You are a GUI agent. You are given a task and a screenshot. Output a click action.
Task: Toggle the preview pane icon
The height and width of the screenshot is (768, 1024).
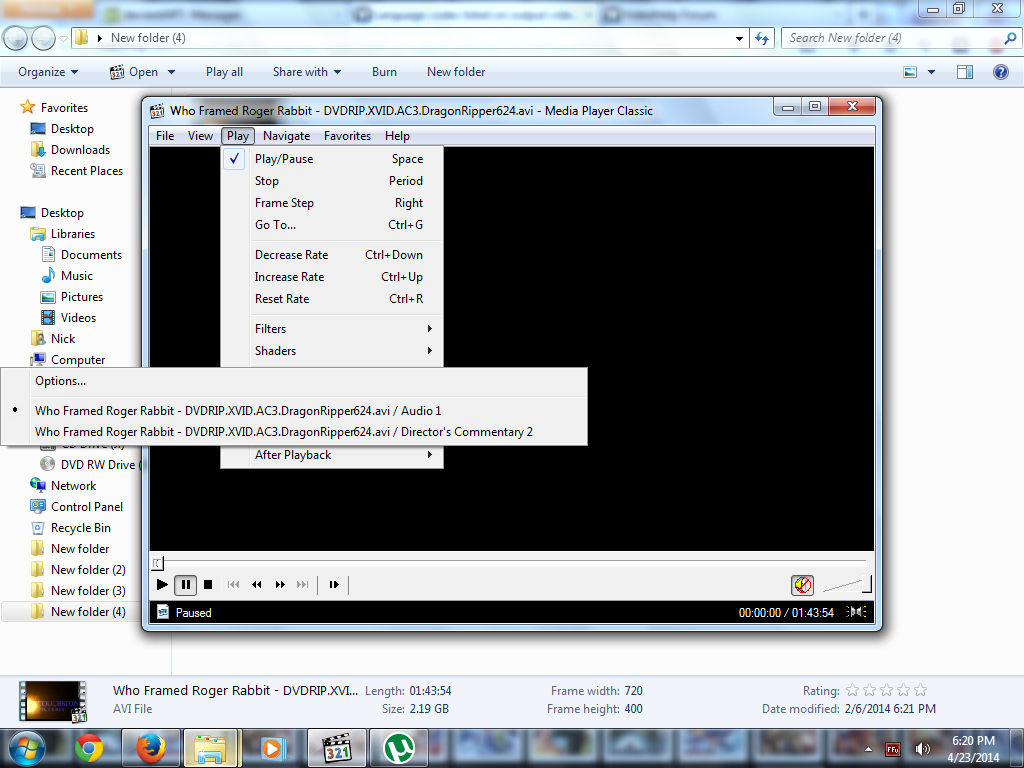click(965, 72)
